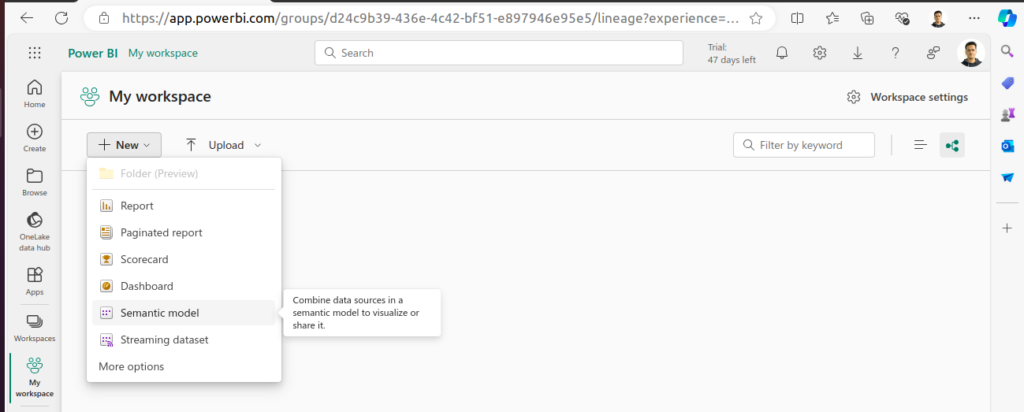1024x412 pixels.
Task: Open the app launcher waffle icon
Action: click(x=35, y=53)
